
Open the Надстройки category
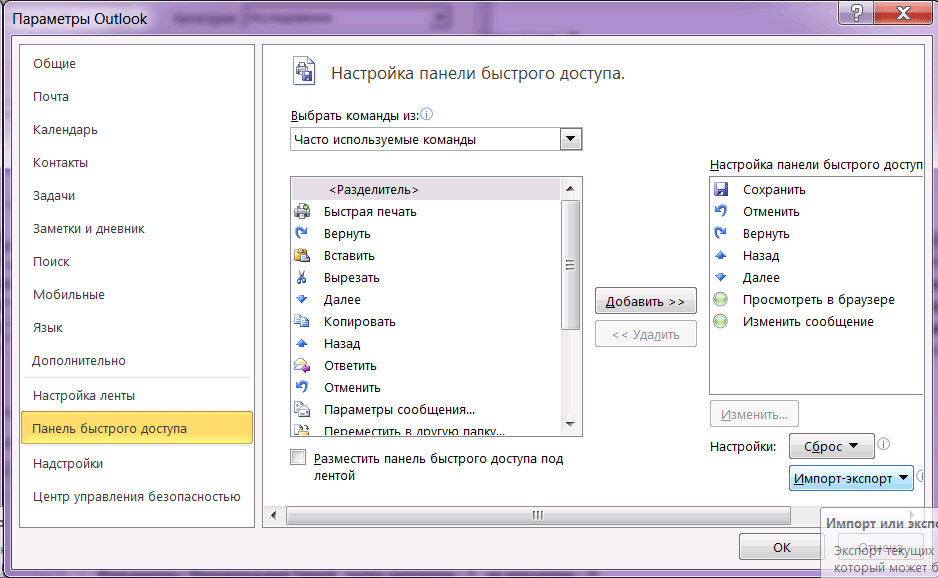pyautogui.click(x=137, y=463)
